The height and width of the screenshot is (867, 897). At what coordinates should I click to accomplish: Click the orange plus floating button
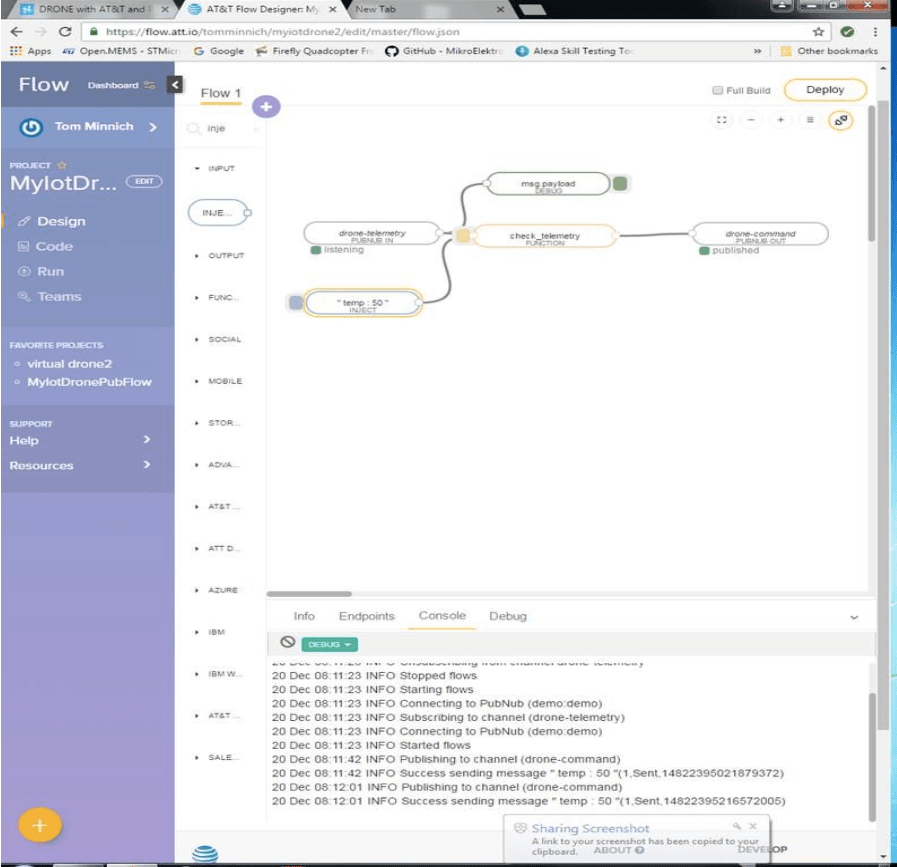click(39, 825)
